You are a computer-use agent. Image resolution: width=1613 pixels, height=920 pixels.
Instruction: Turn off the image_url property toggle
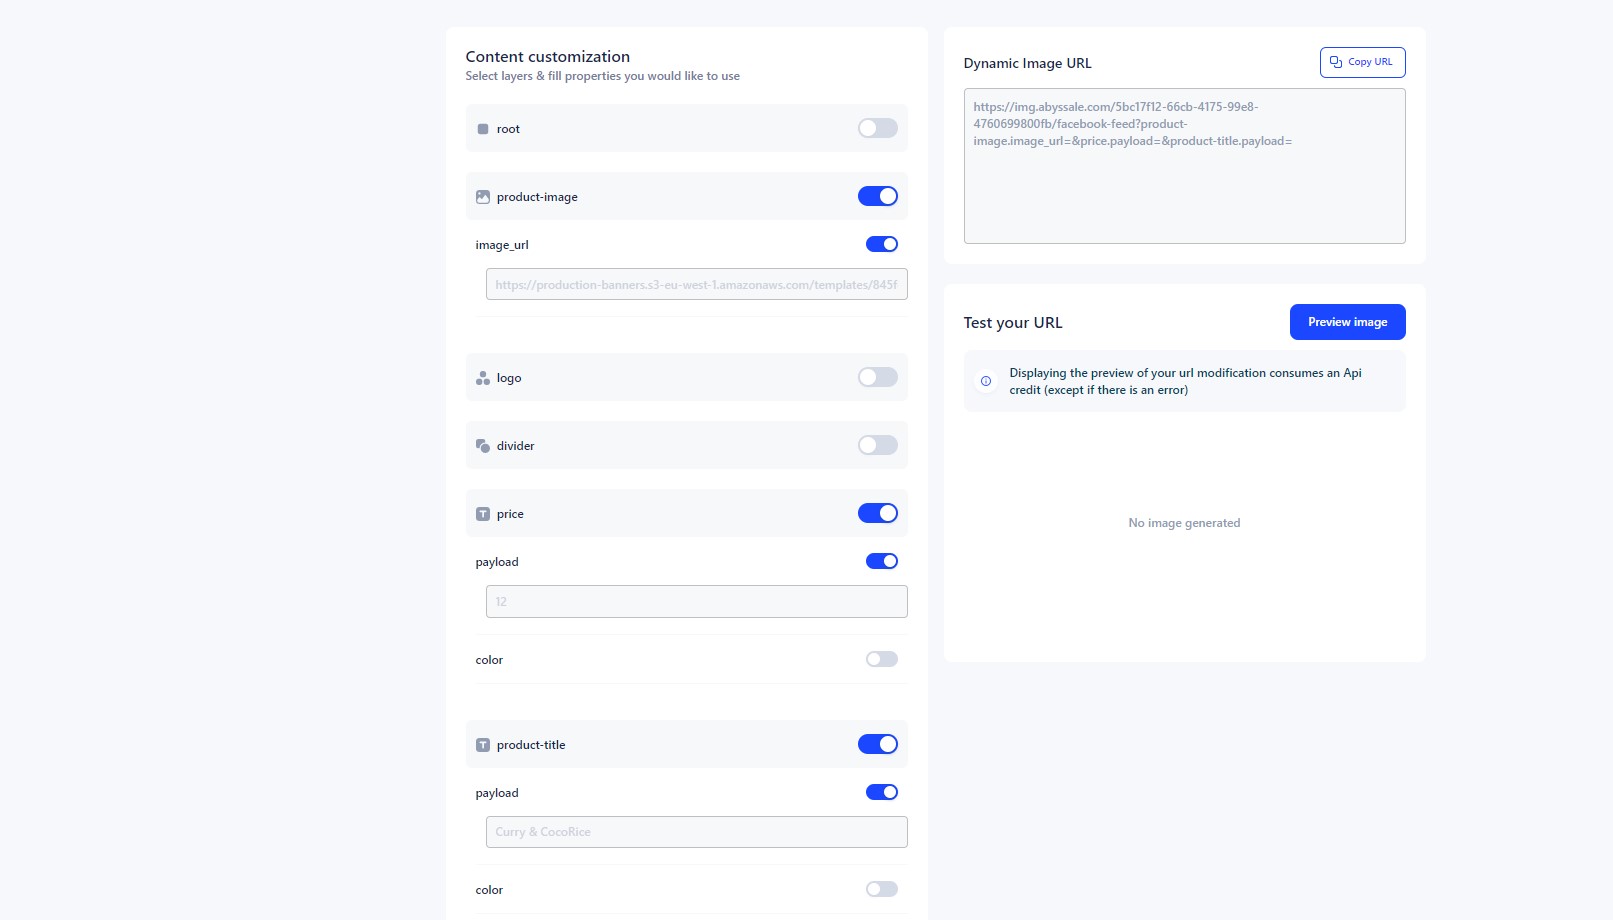881,244
